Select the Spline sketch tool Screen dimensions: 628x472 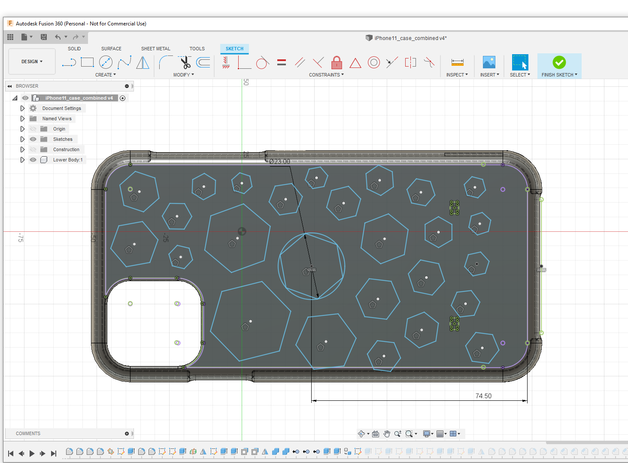124,62
